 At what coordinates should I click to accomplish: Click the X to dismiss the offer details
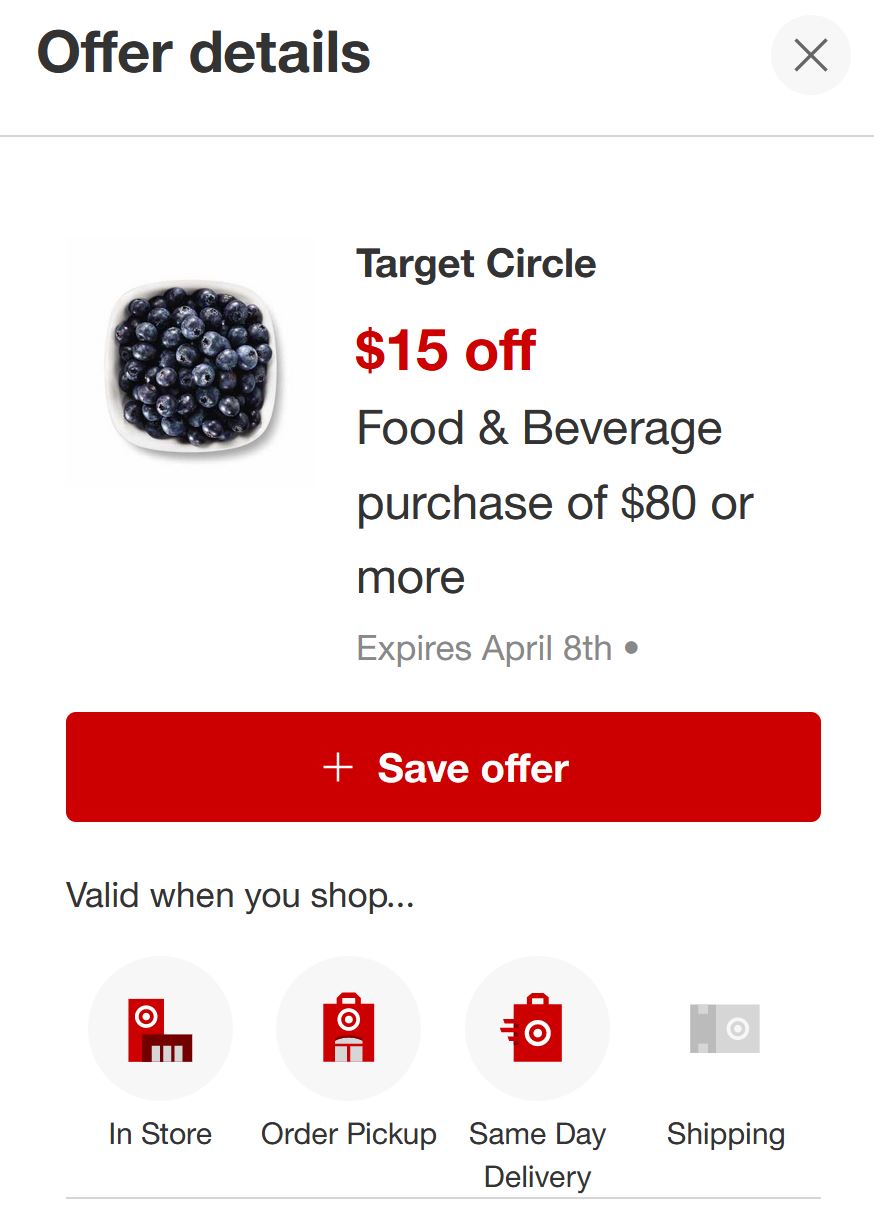click(810, 55)
